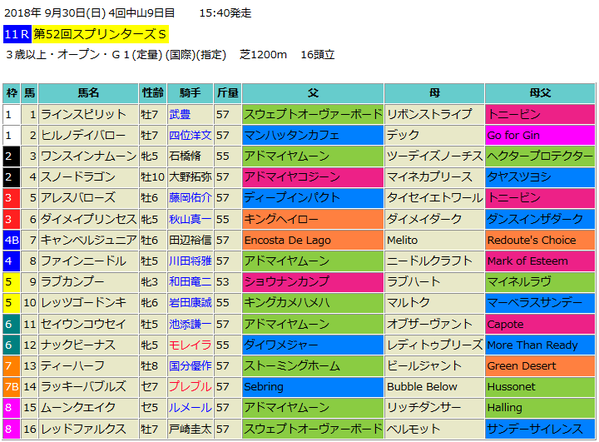
Task: Click sire cell ダイワメジャー
Action: tap(312, 345)
